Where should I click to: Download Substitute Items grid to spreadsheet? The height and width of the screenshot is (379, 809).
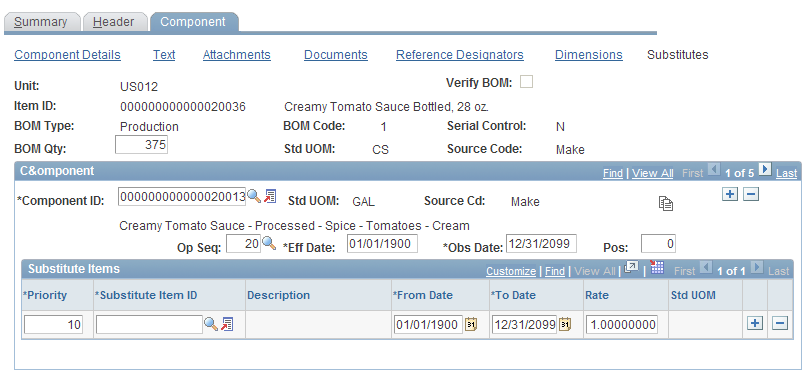point(656,268)
